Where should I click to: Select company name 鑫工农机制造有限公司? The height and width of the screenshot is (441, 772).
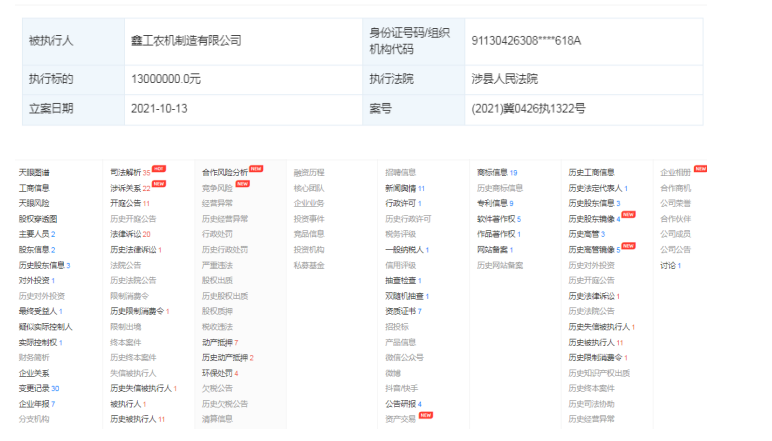click(186, 41)
